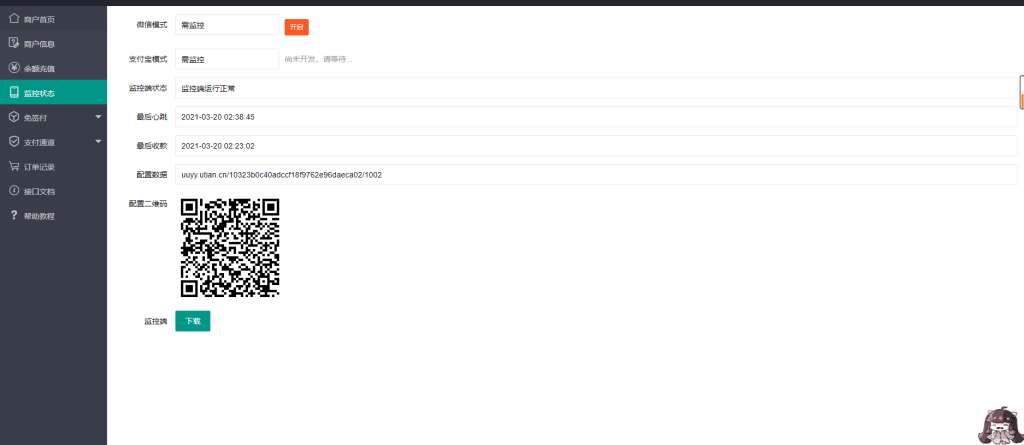
Task: Click the 尚未开发，请等待... hint text
Action: [319, 59]
